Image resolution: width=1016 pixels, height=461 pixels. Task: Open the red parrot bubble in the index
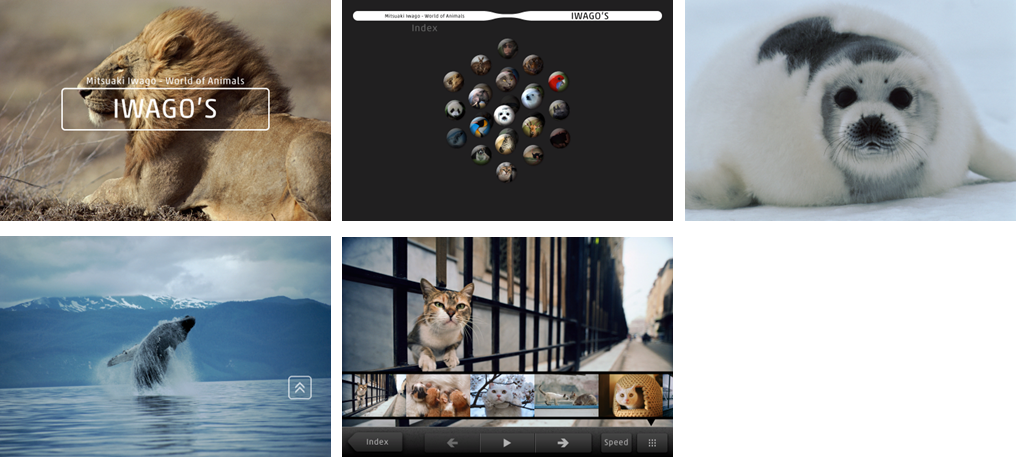[558, 81]
